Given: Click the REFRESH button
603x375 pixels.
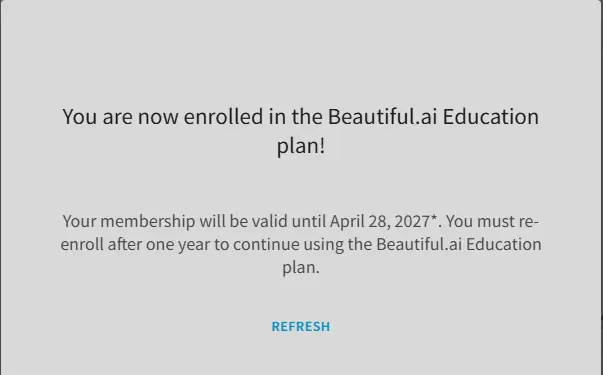Looking at the screenshot, I should pos(301,327).
